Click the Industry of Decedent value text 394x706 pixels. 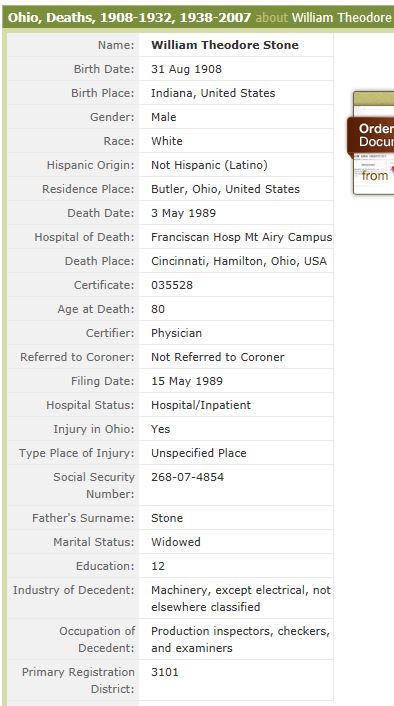[x=241, y=598]
